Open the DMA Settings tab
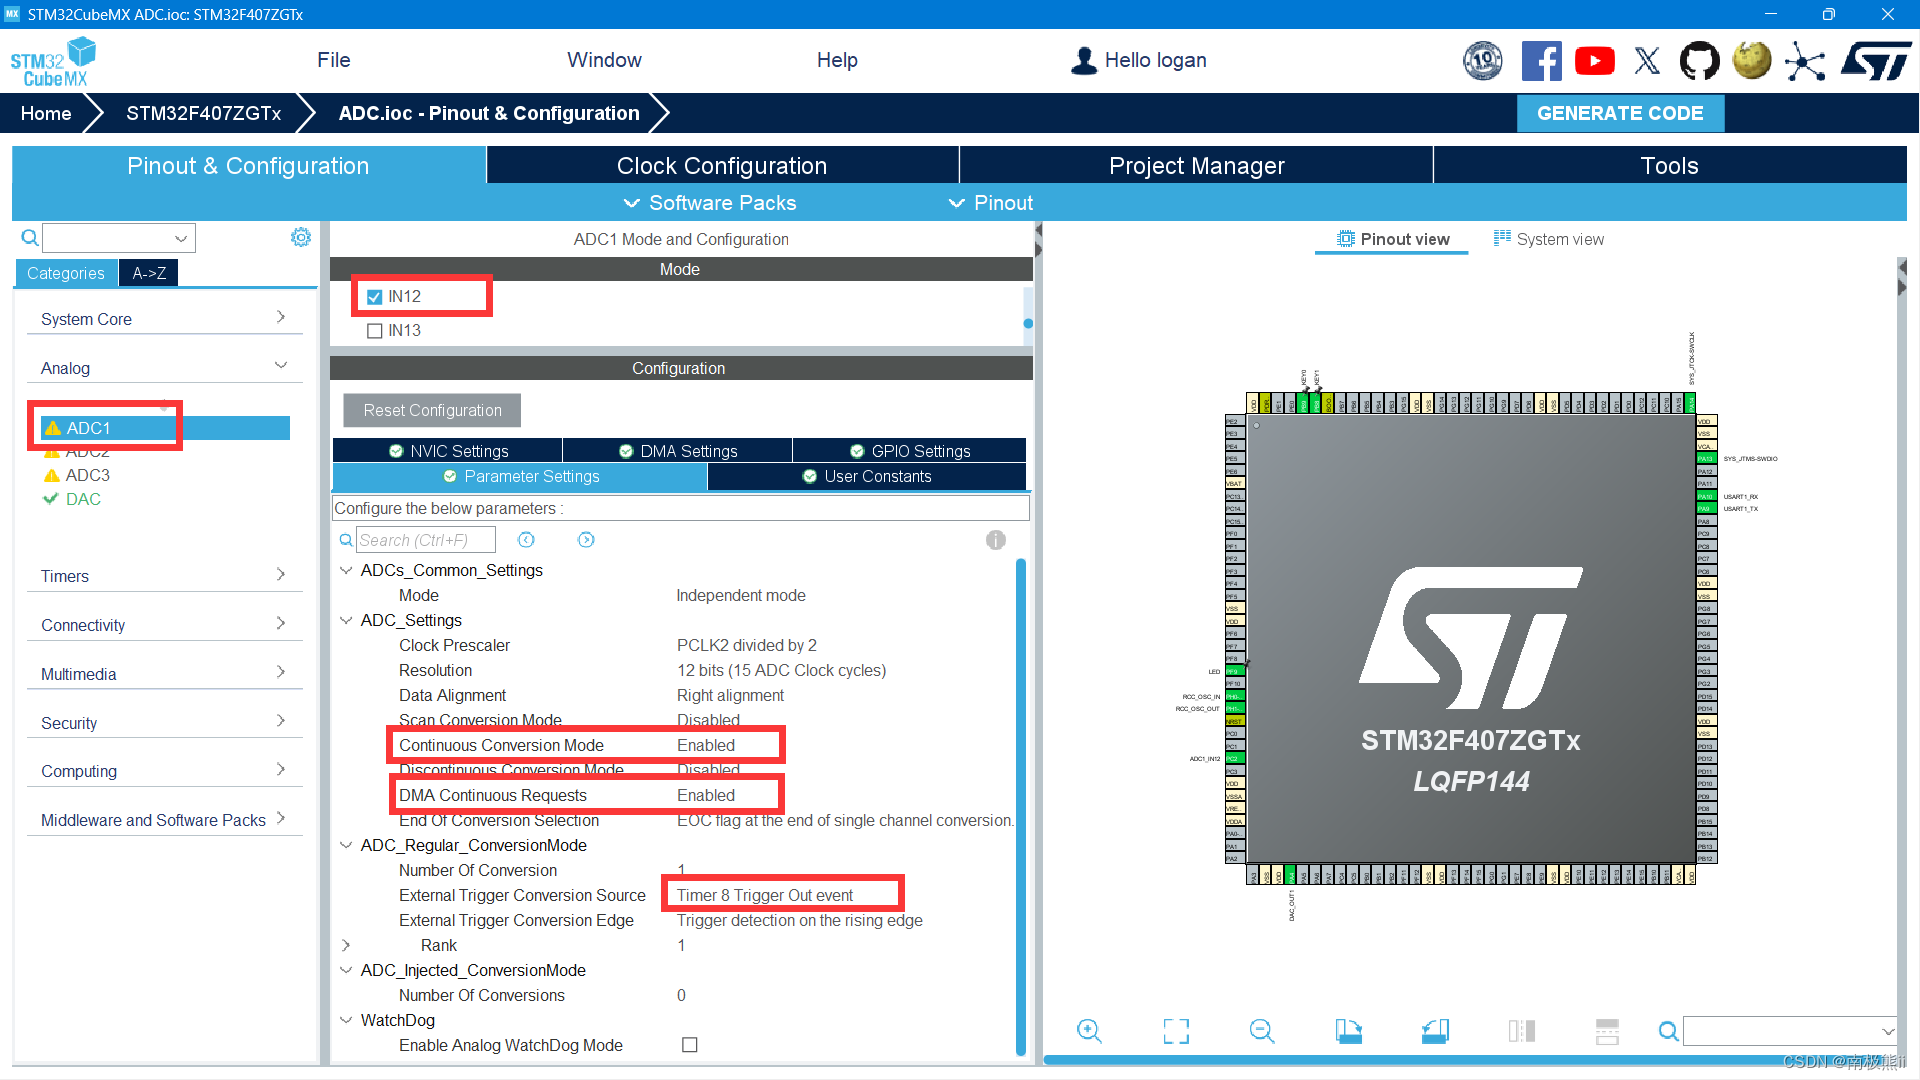Screen dimensions: 1920x1080 [x=677, y=451]
